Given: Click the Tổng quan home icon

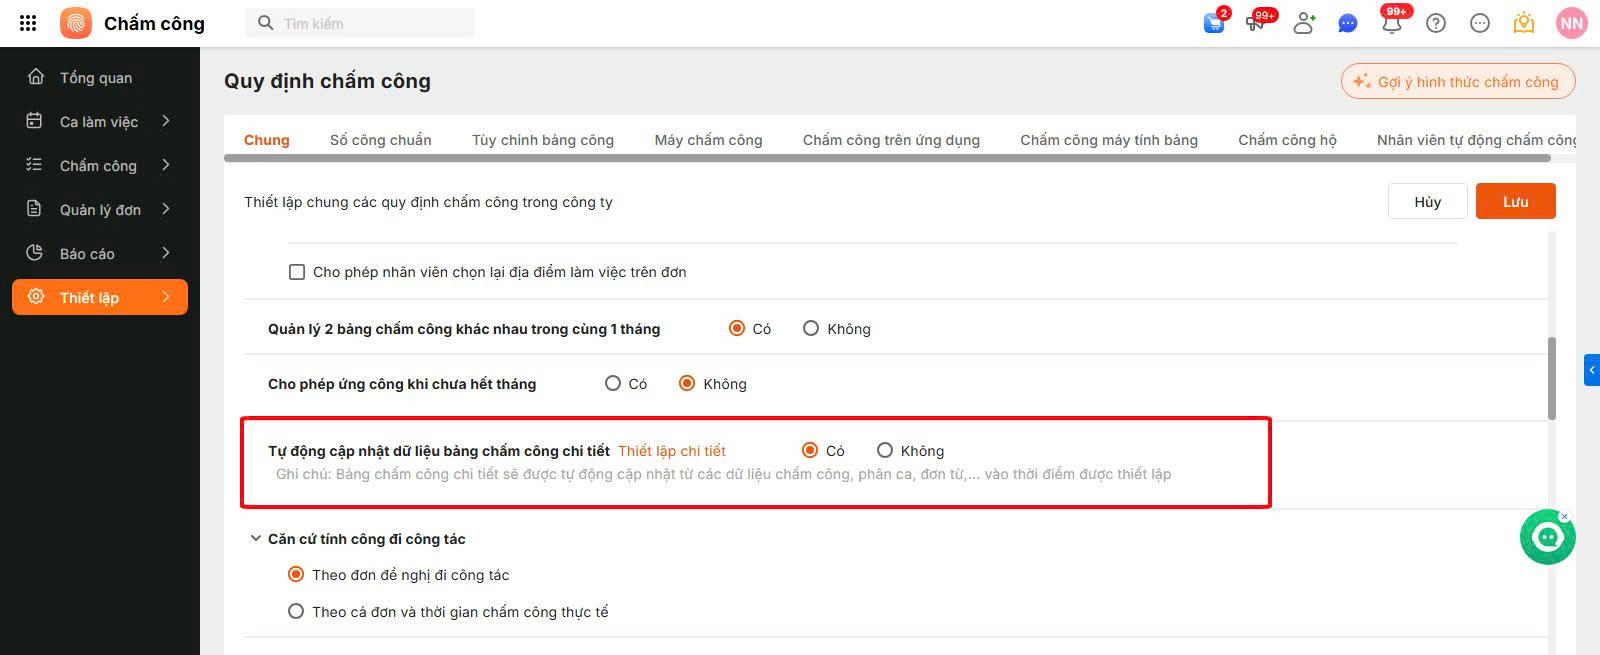Looking at the screenshot, I should coord(36,77).
